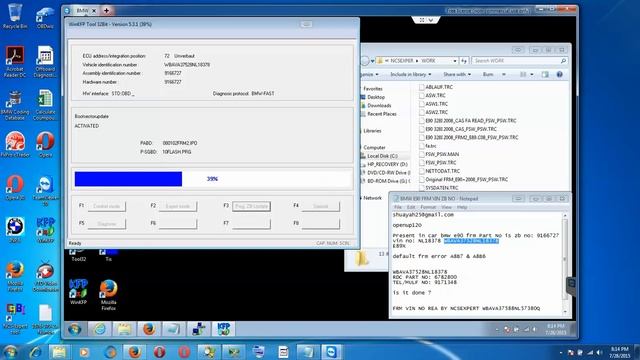640x360 pixels.
Task: Open the Tool32 icon on remote desktop
Action: (78, 255)
